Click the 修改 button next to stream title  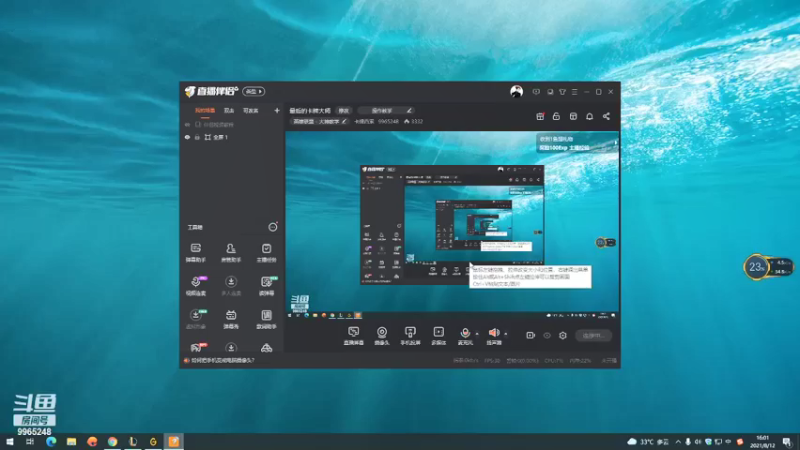(x=344, y=111)
